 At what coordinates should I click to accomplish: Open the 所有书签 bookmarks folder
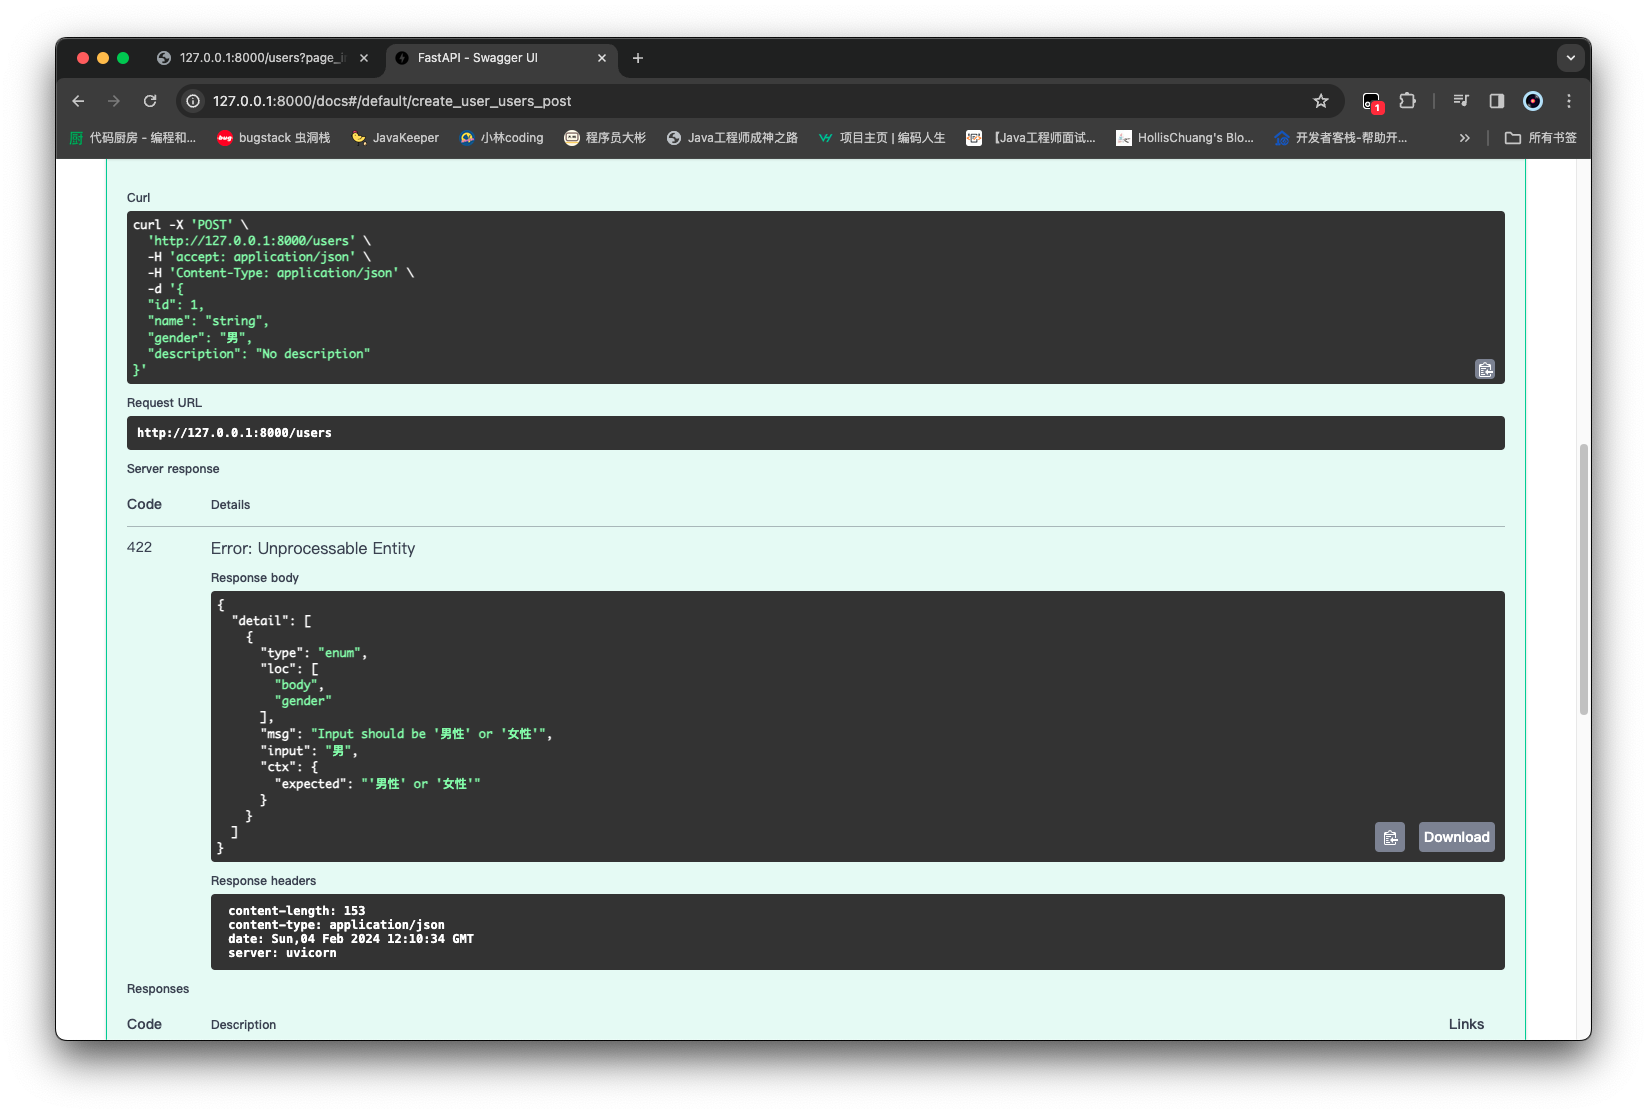(x=1541, y=138)
